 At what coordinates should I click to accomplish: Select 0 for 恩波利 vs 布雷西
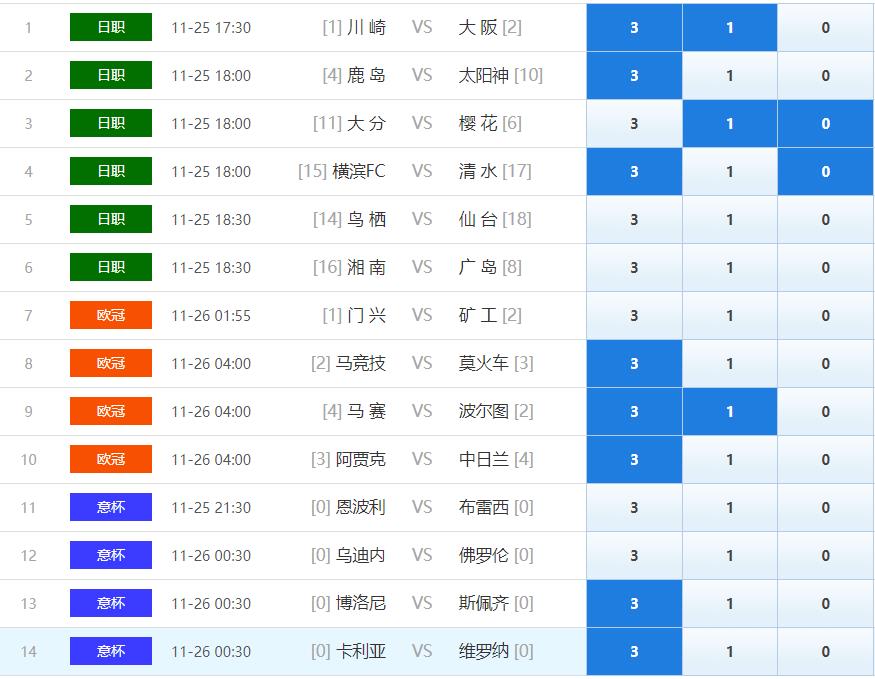click(825, 508)
